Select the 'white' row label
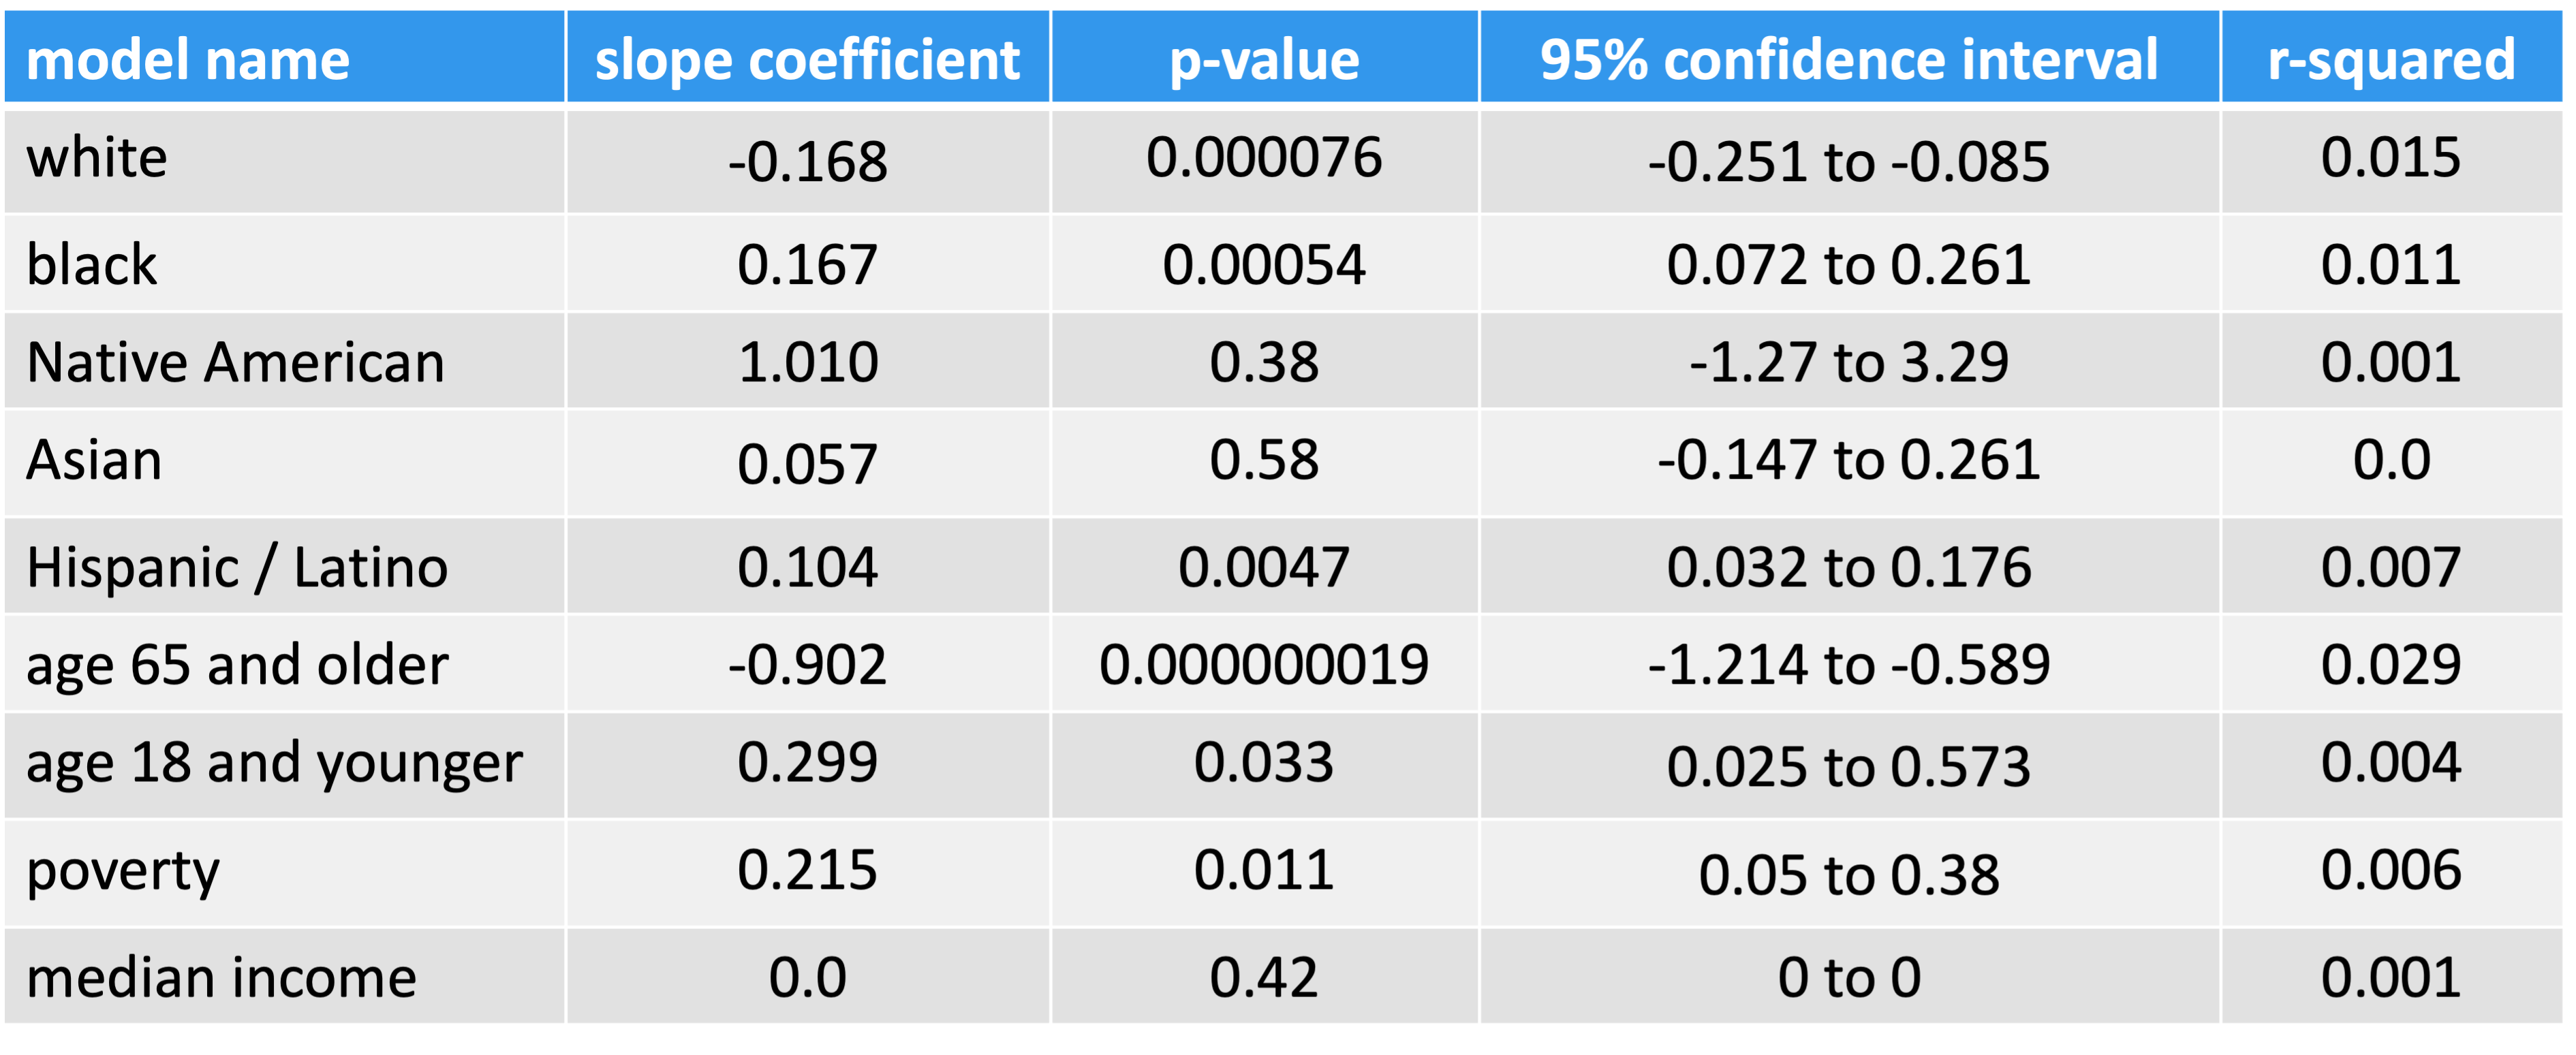Viewport: 2576px width, 1055px height. (x=97, y=158)
